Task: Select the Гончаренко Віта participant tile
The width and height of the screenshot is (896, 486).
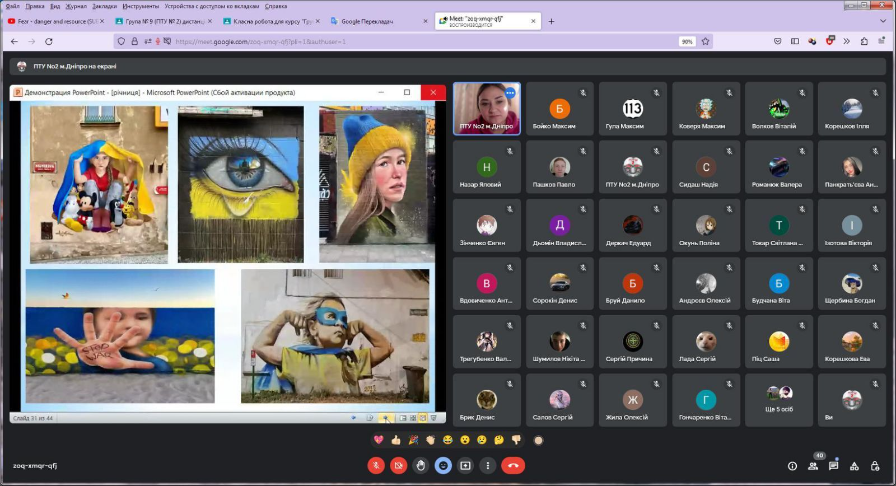Action: (x=706, y=400)
